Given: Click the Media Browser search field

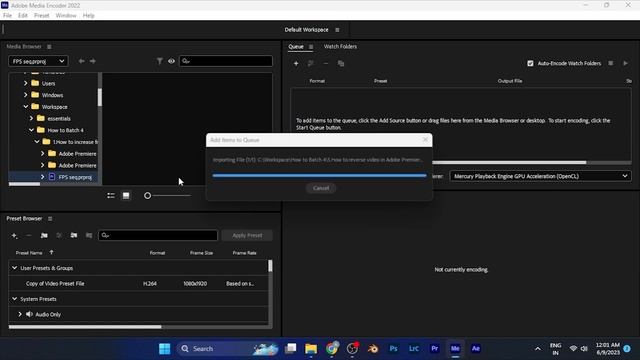Looking at the screenshot, I should (226, 61).
